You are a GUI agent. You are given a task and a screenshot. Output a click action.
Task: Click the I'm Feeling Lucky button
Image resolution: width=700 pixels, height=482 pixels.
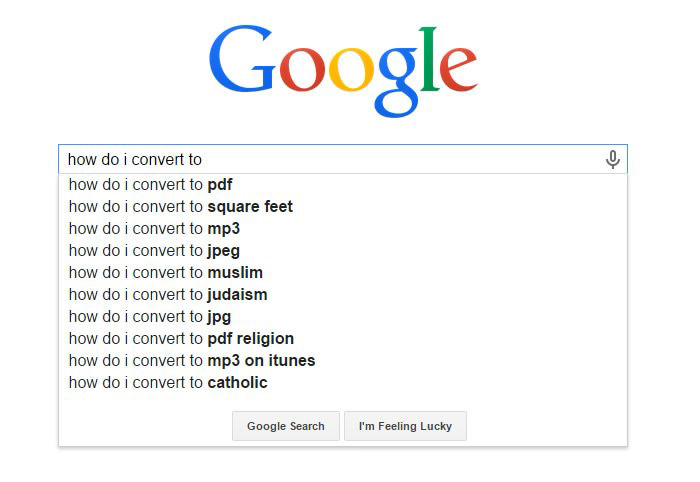click(x=405, y=426)
